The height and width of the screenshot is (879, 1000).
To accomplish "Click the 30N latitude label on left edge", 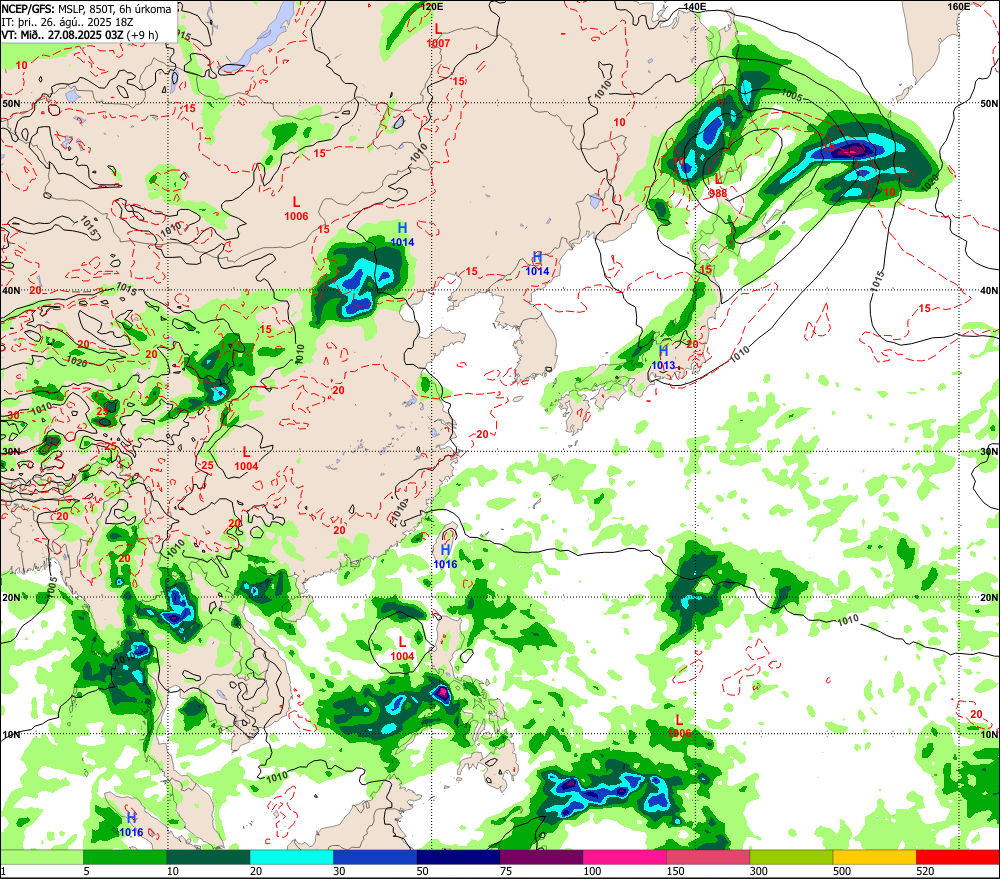I will 11,451.
